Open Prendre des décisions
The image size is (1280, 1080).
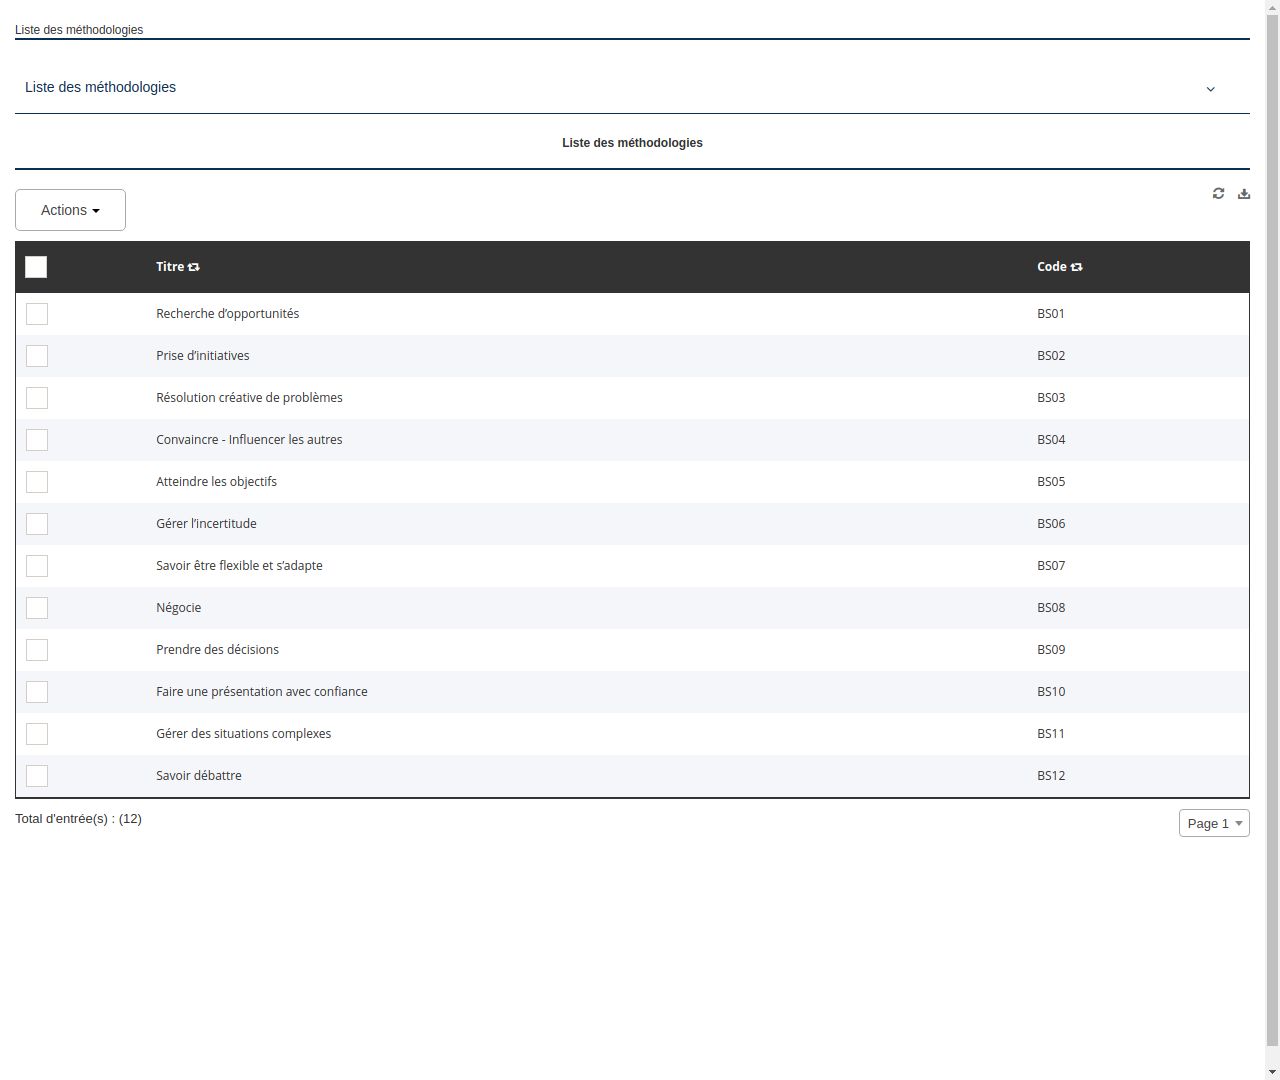[217, 649]
